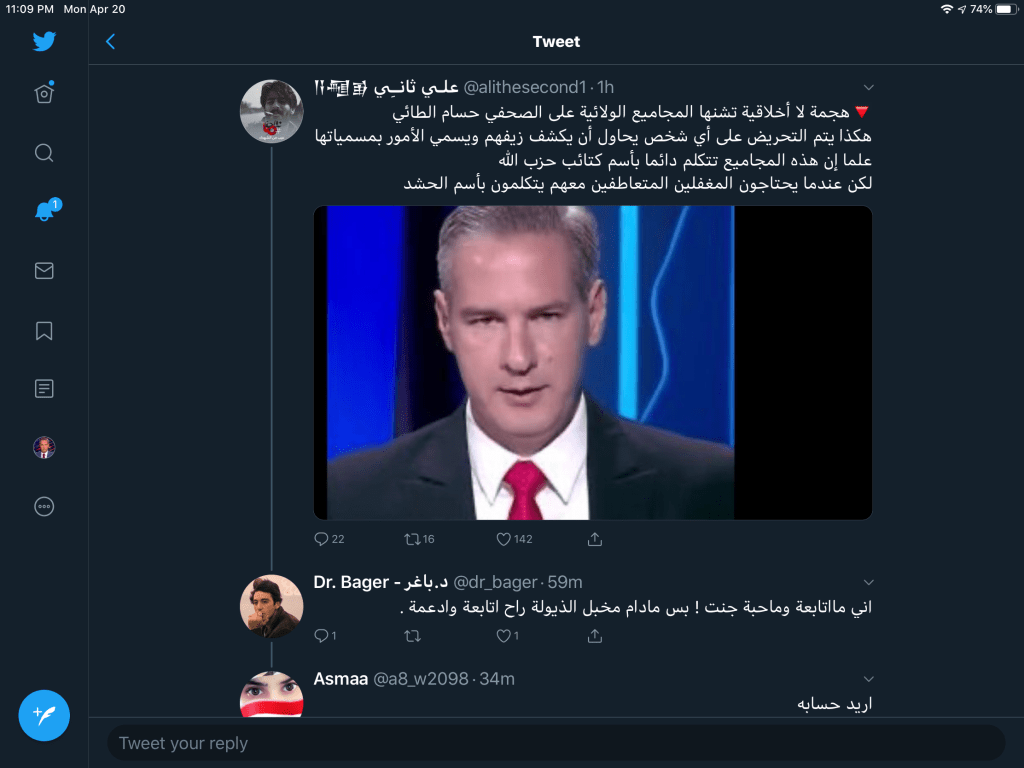The width and height of the screenshot is (1024, 768).
Task: Expand options chevron on Dr. Bager's reply
Action: [x=868, y=583]
